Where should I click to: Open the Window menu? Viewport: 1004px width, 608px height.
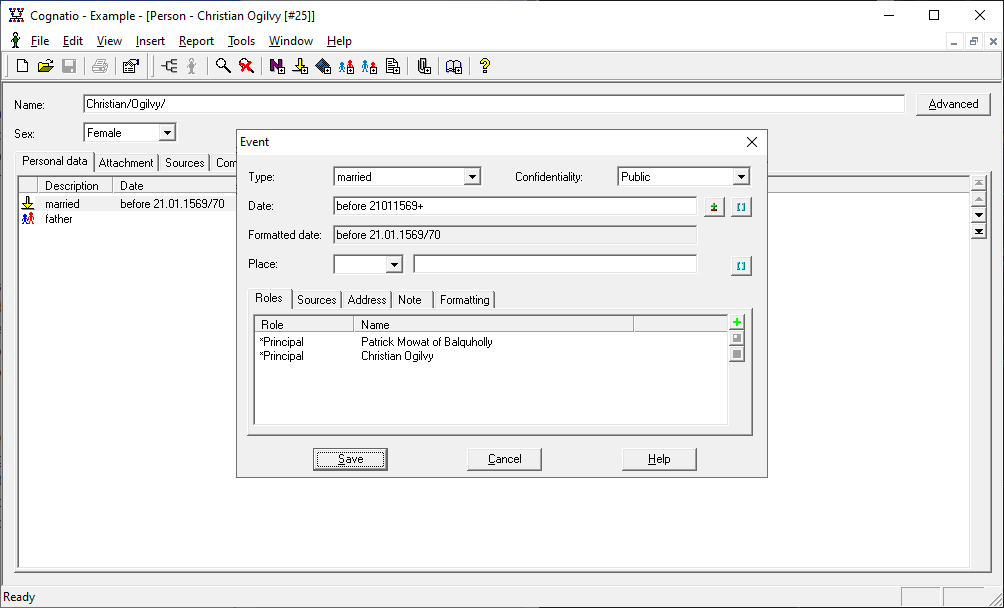click(x=291, y=41)
